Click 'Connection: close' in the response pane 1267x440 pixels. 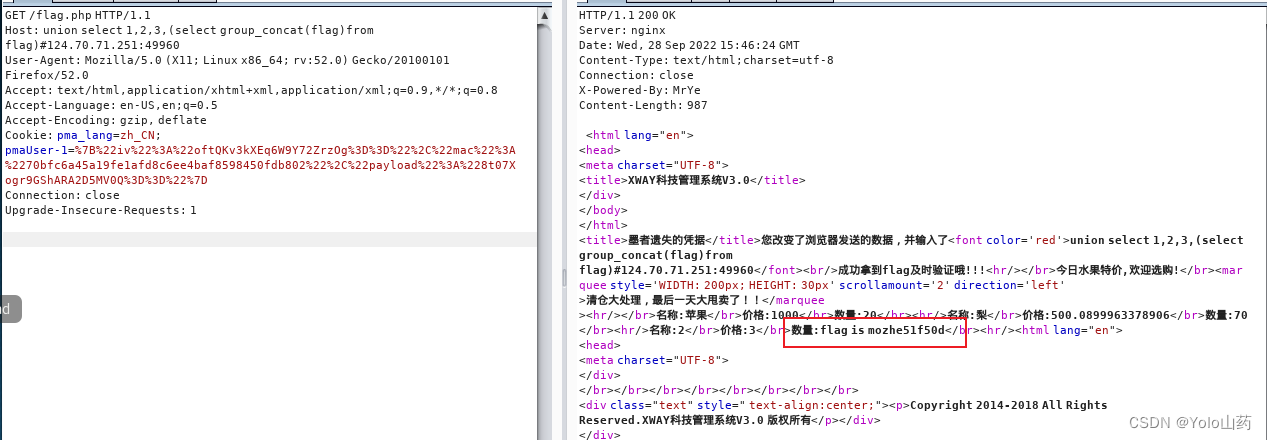pos(636,75)
